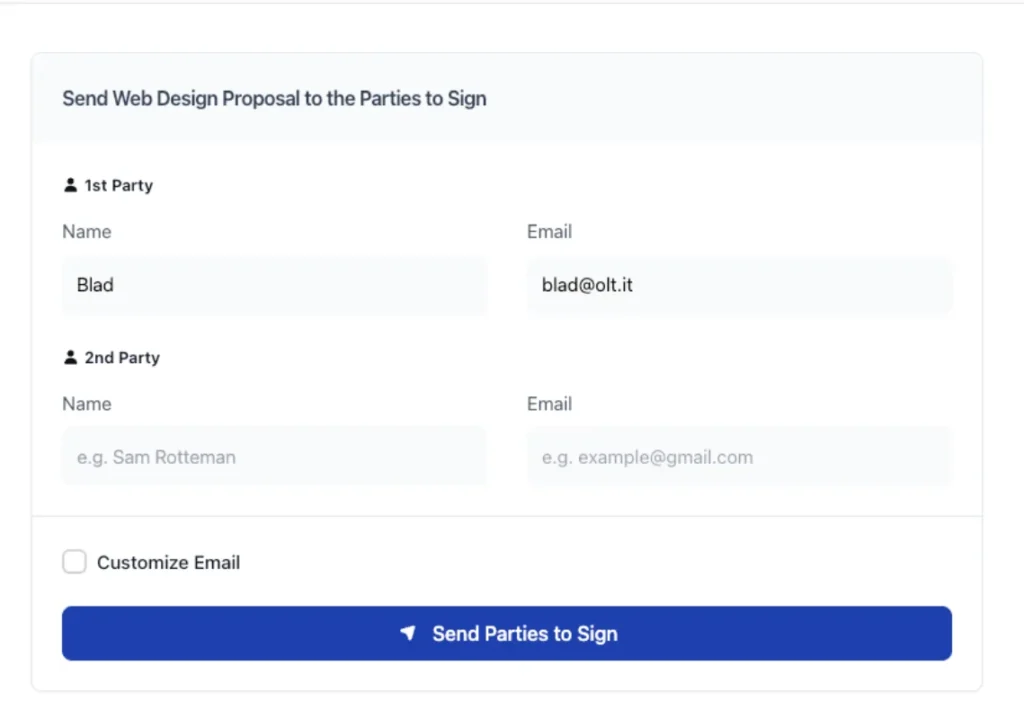
Task: Click the Sam Rotteman placeholder Name field
Action: [x=274, y=457]
